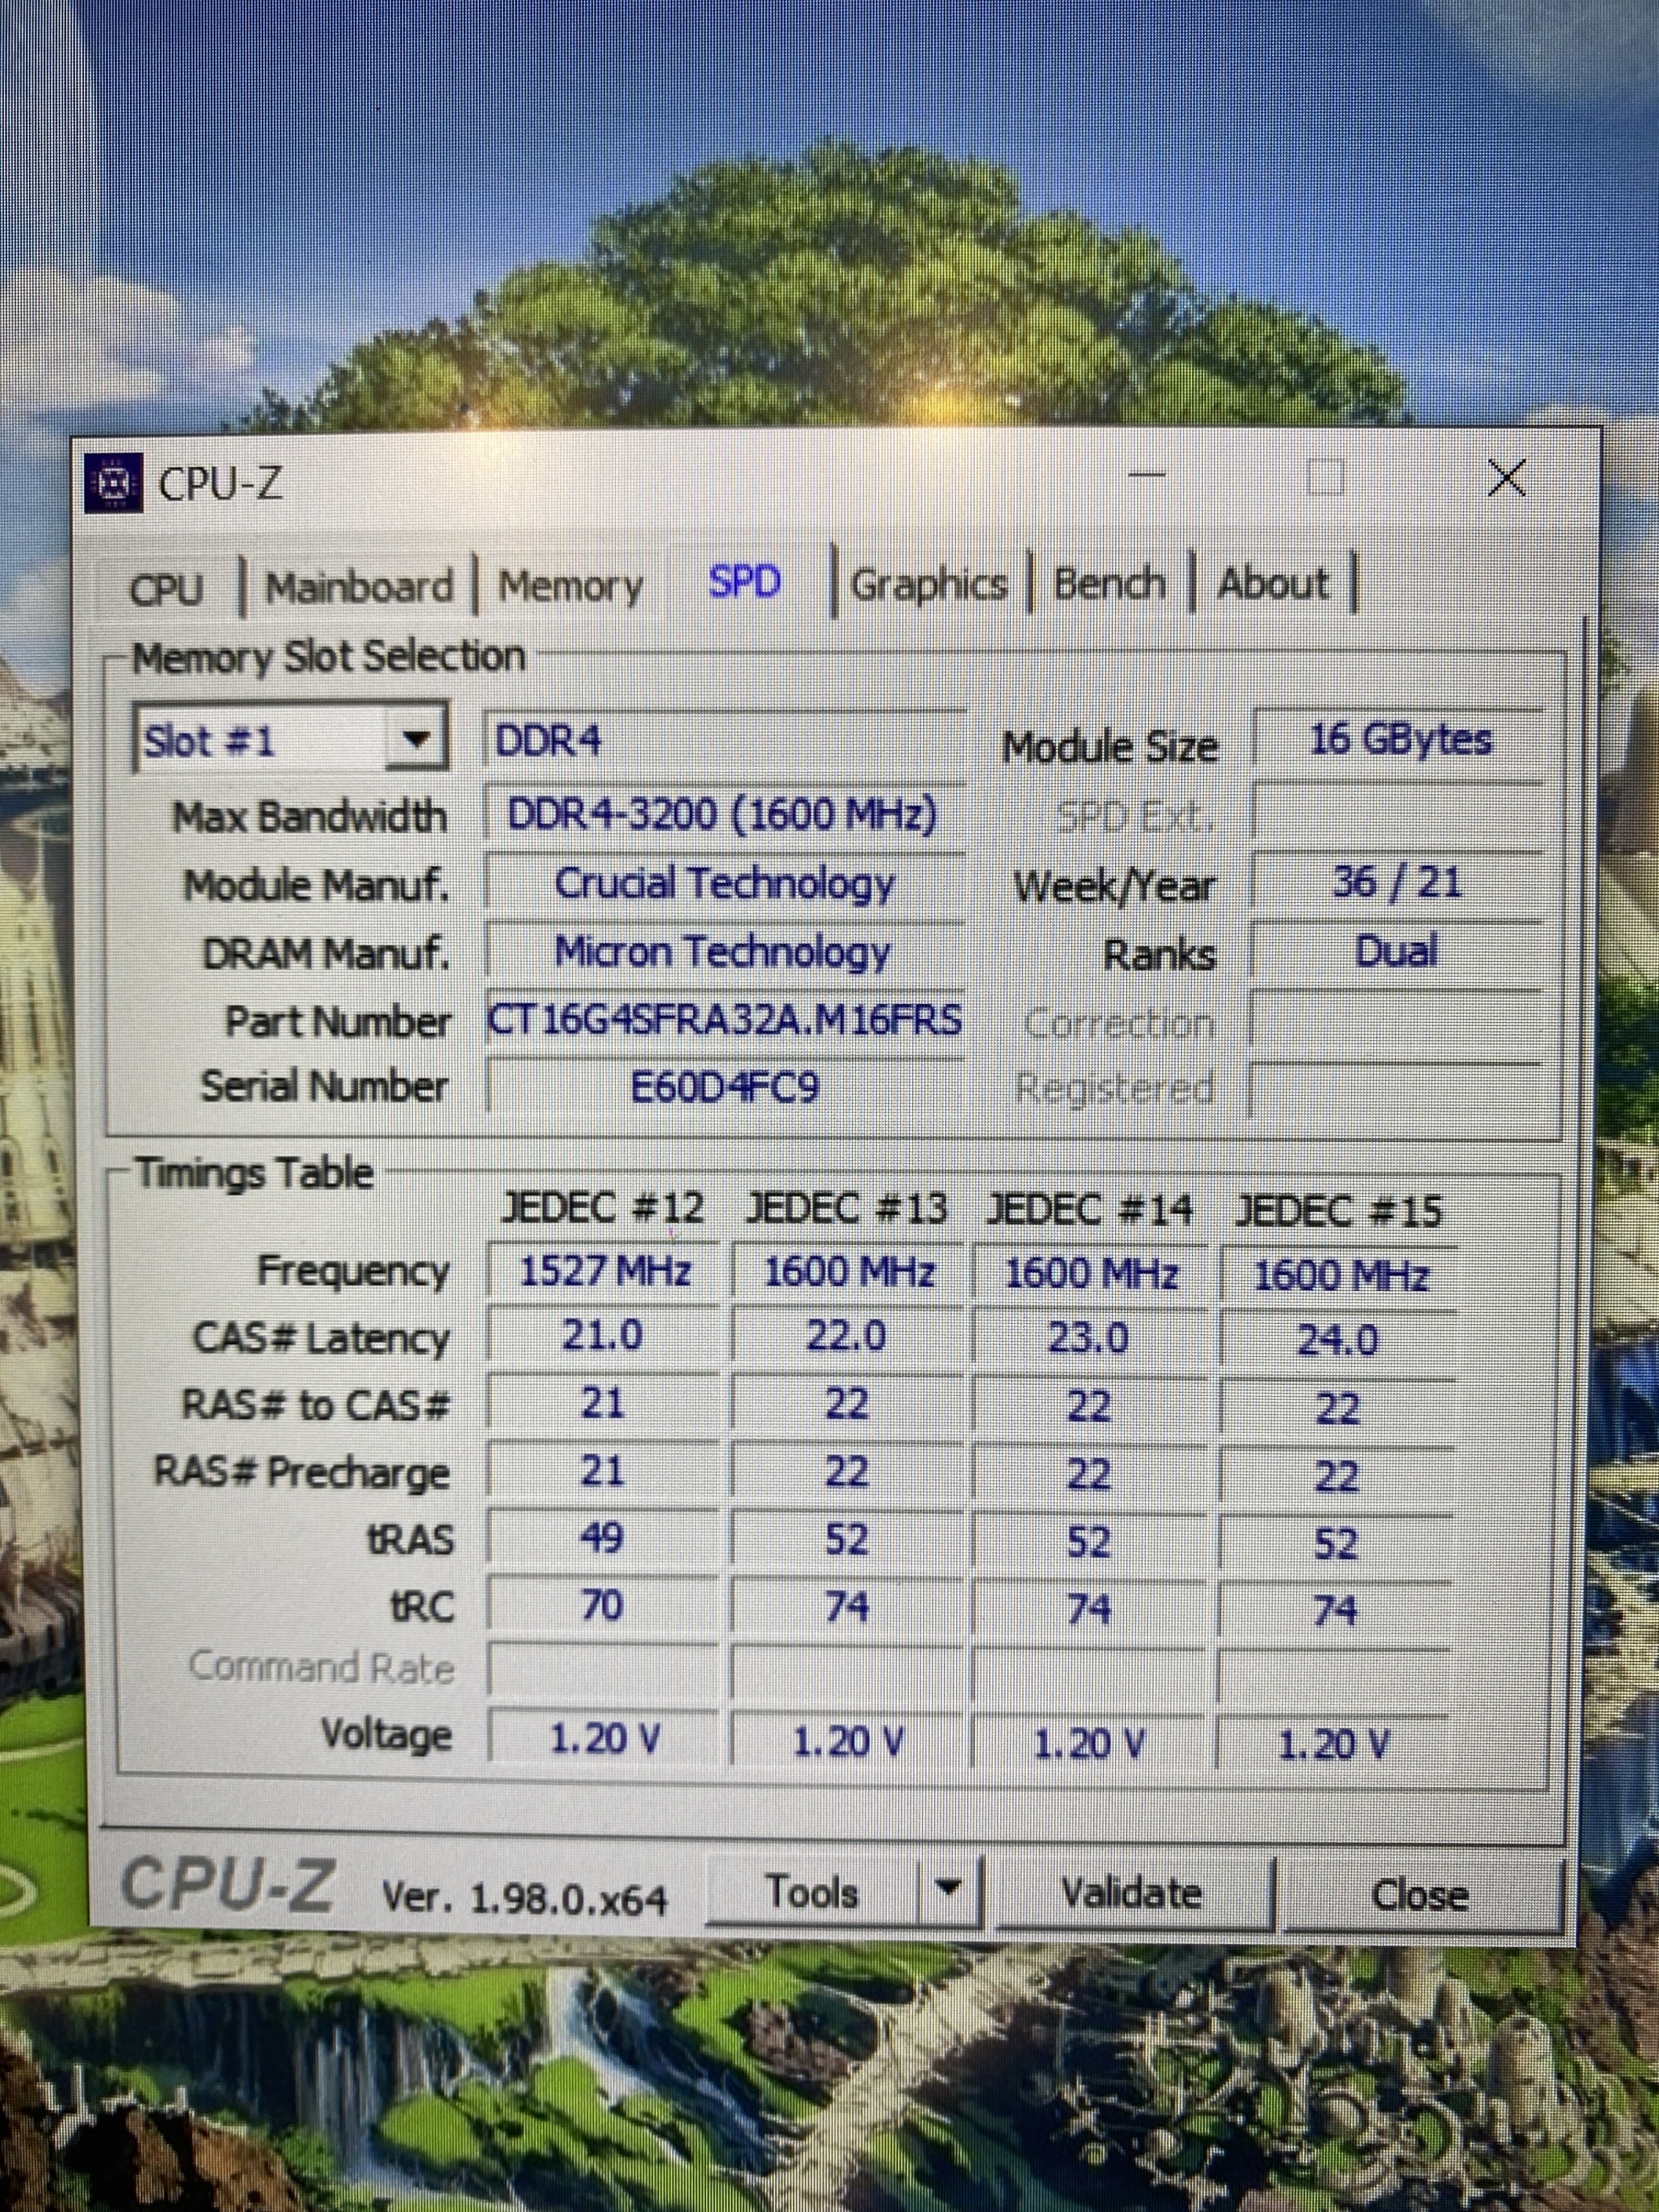Select the SPD tab
The width and height of the screenshot is (1659, 2212).
(744, 582)
